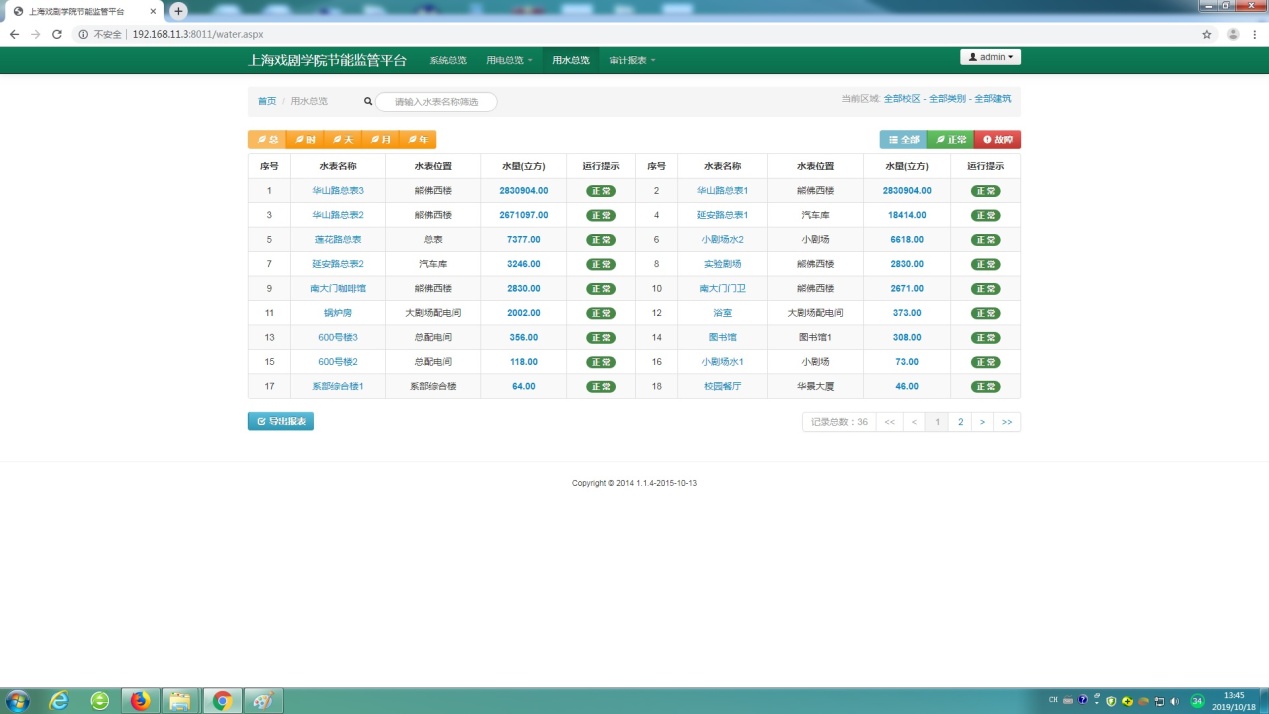This screenshot has width=1269, height=714.
Task: Expand the 用电总览 dropdown menu
Action: 509,60
